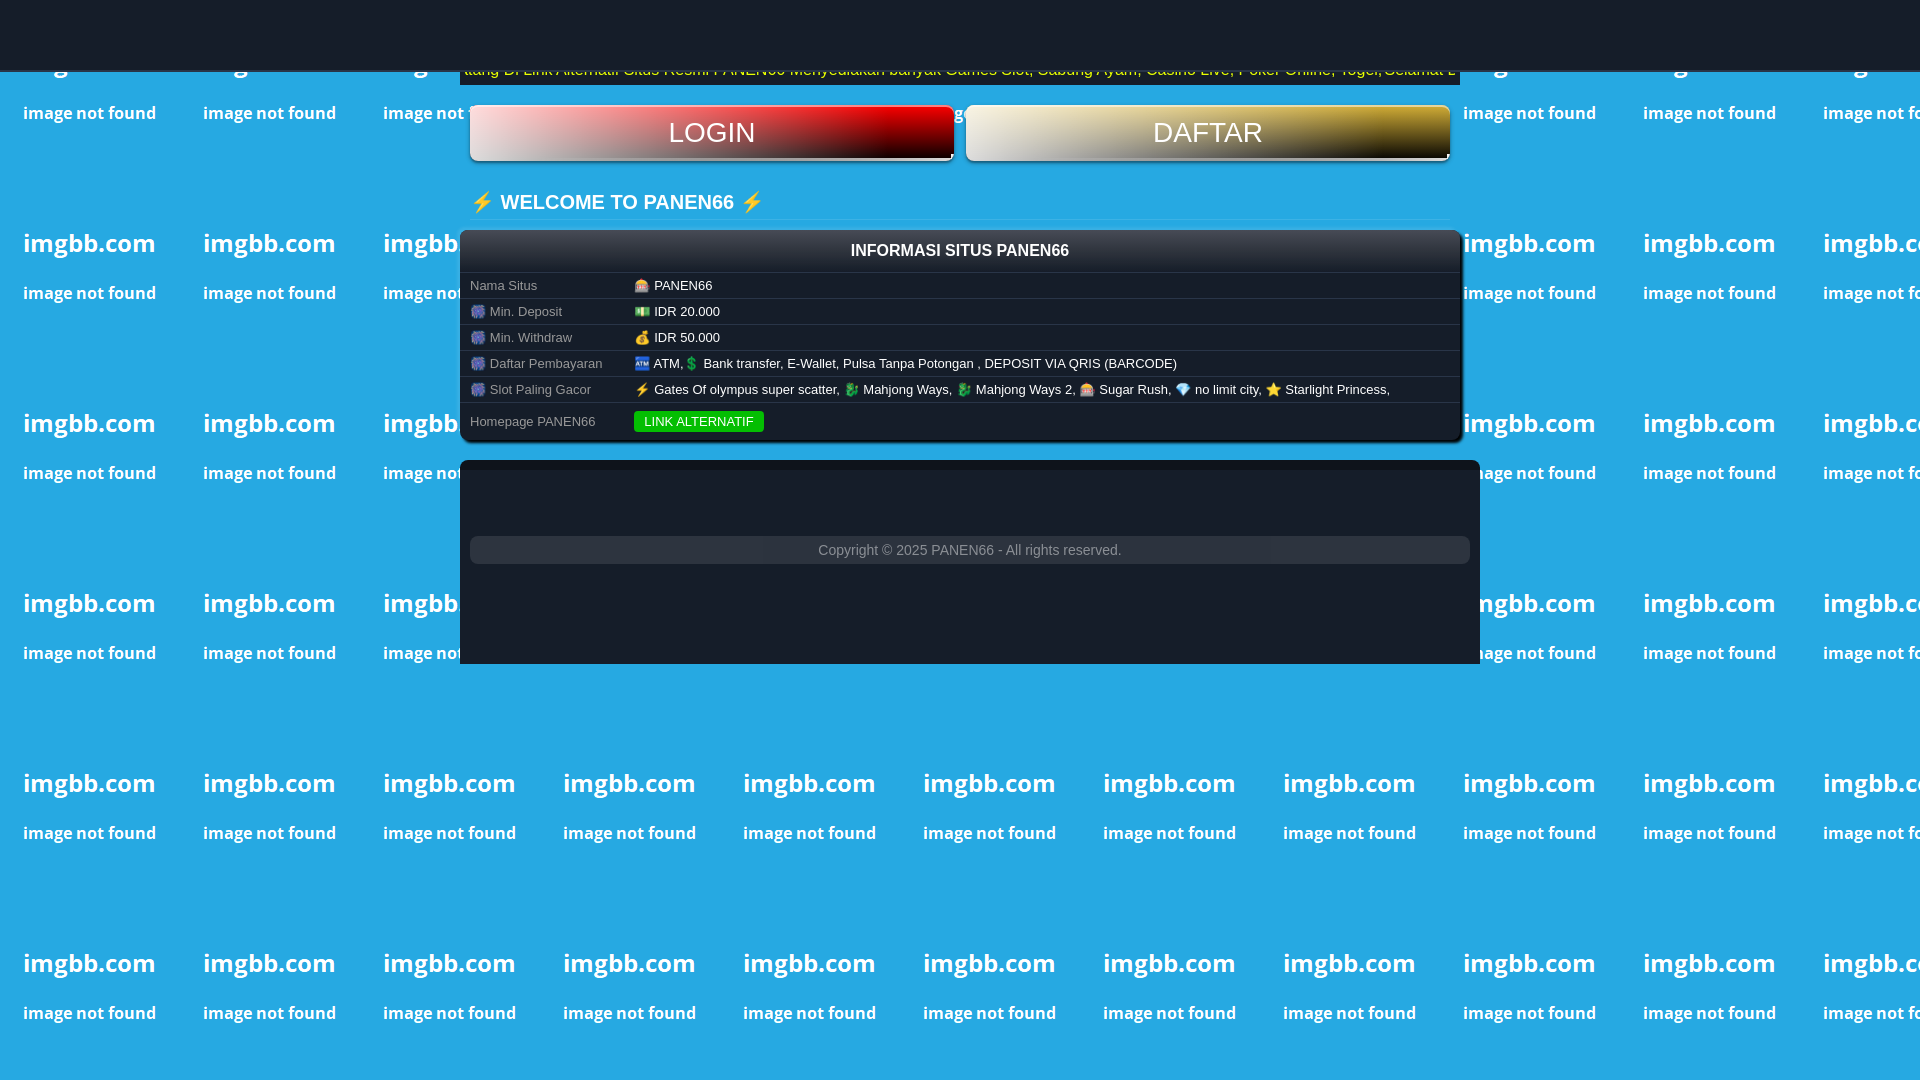1920x1080 pixels.
Task: Click the 'IDR 50.000' value
Action: (687, 338)
